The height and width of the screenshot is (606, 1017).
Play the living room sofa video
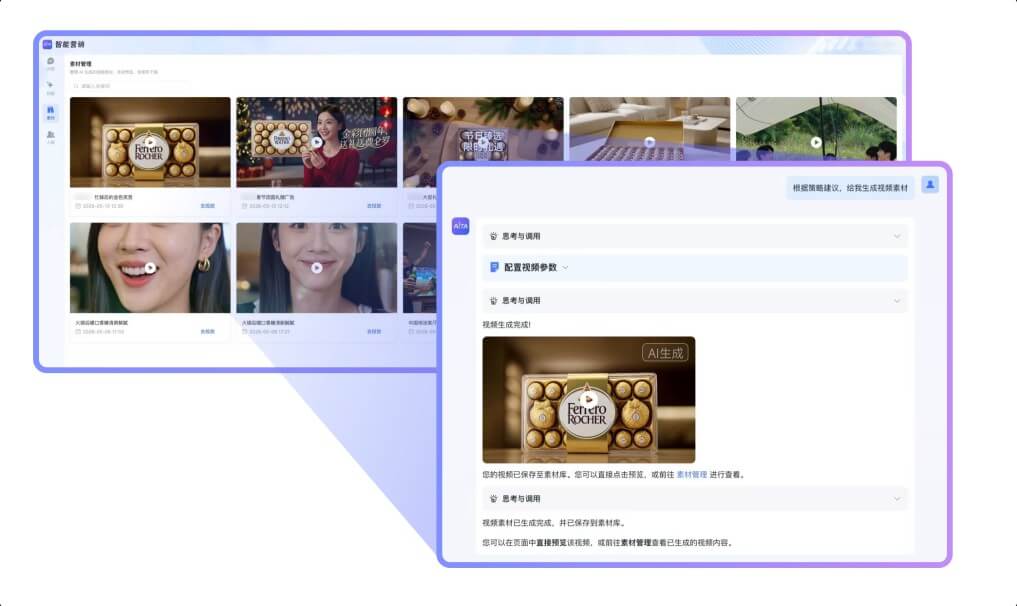[649, 142]
